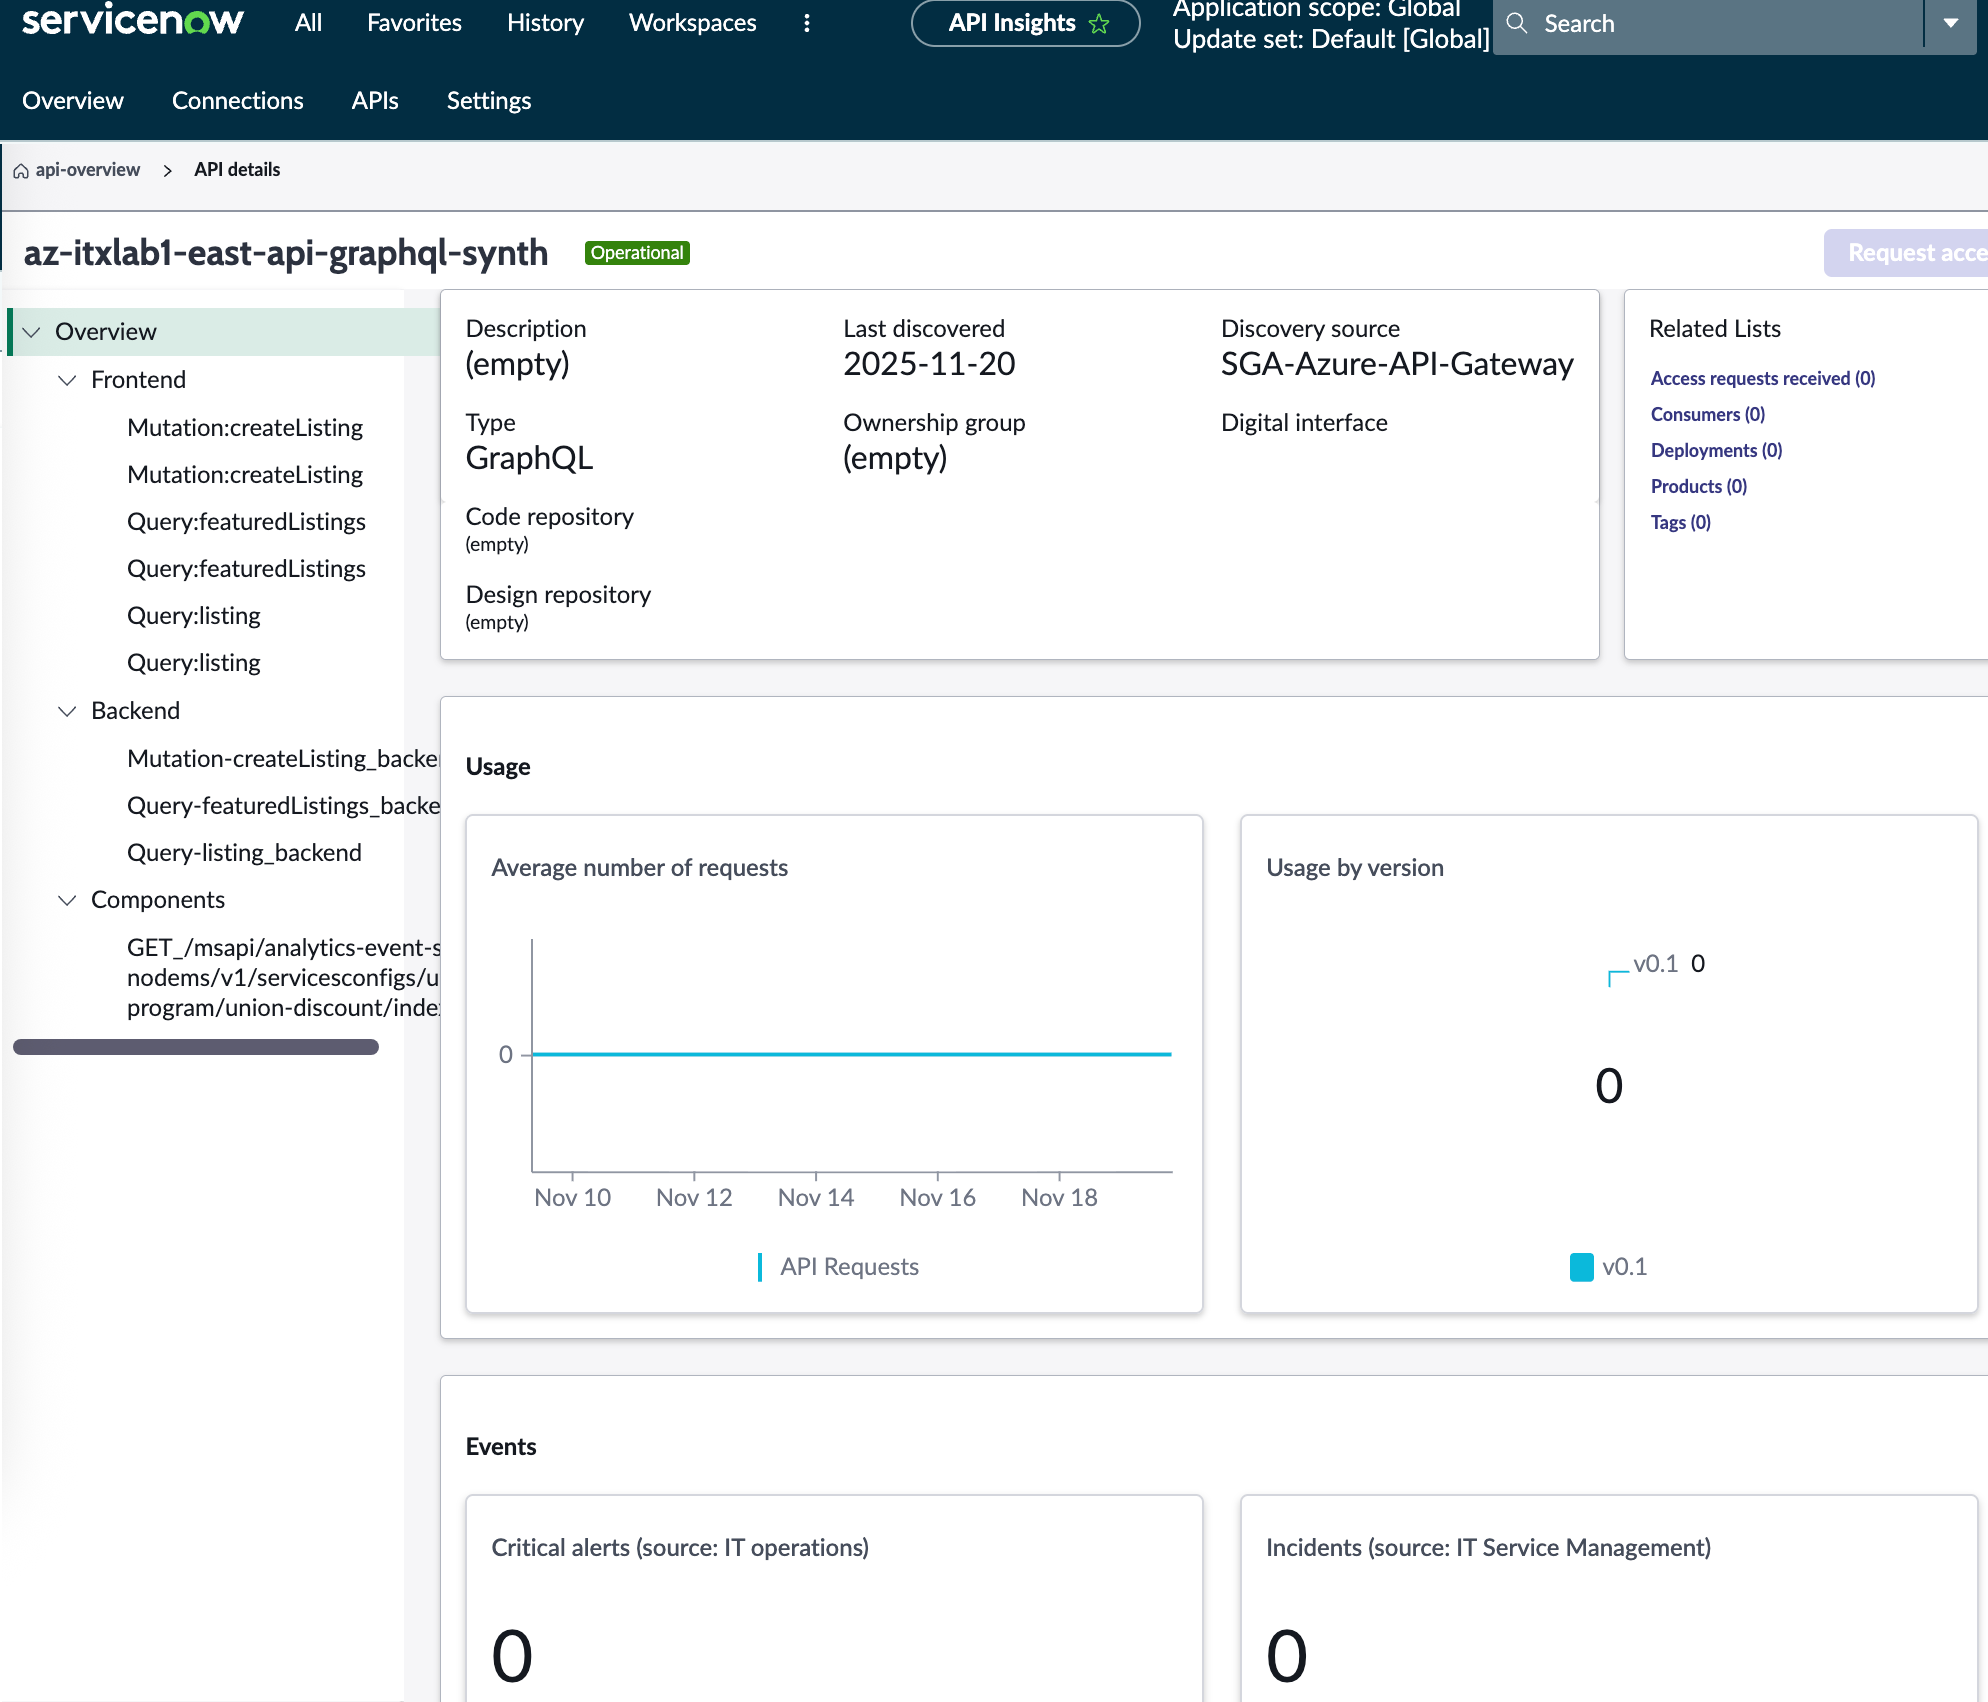Open the All menu

[308, 23]
